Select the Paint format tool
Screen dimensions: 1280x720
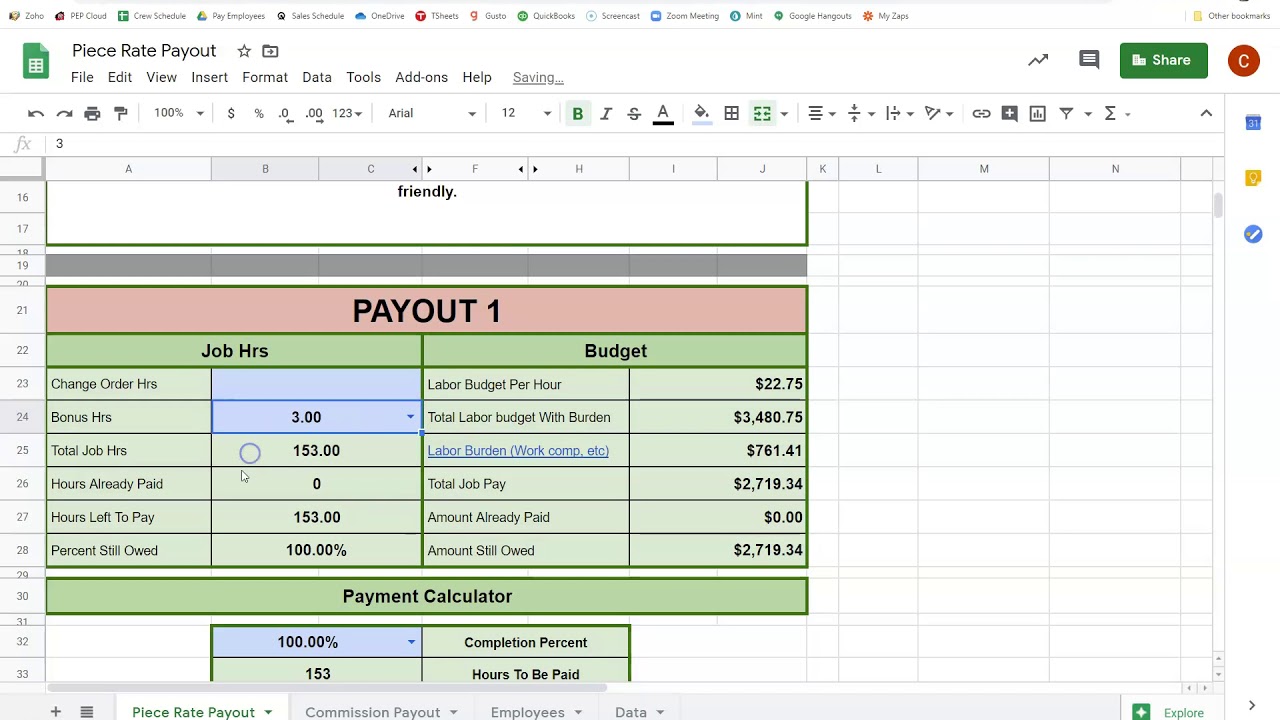pos(121,114)
